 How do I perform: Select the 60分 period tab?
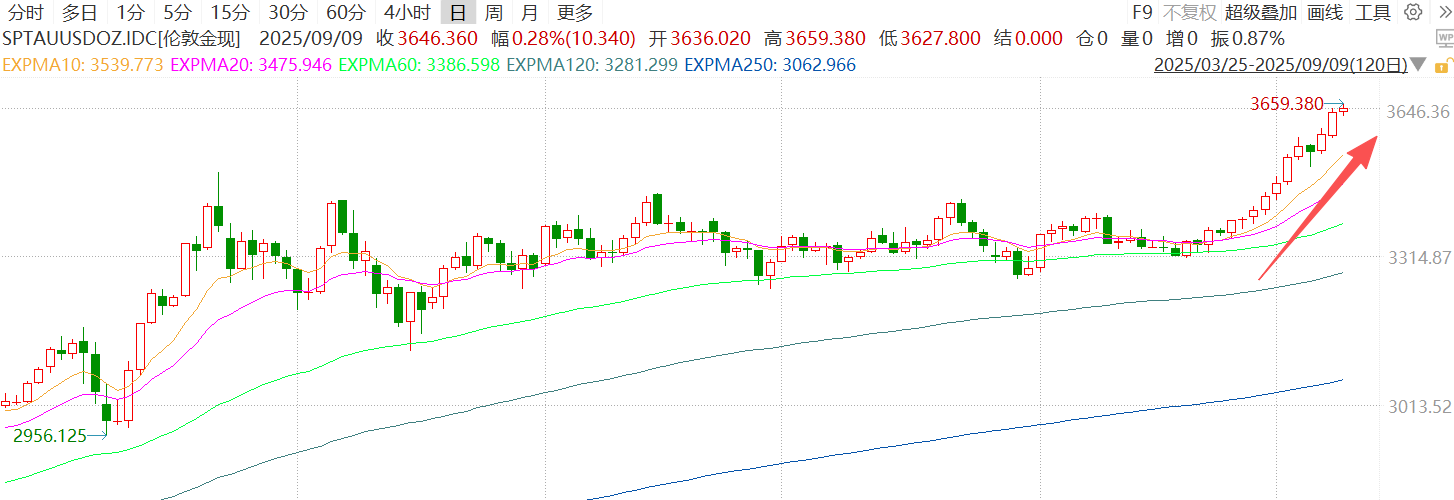pos(346,13)
